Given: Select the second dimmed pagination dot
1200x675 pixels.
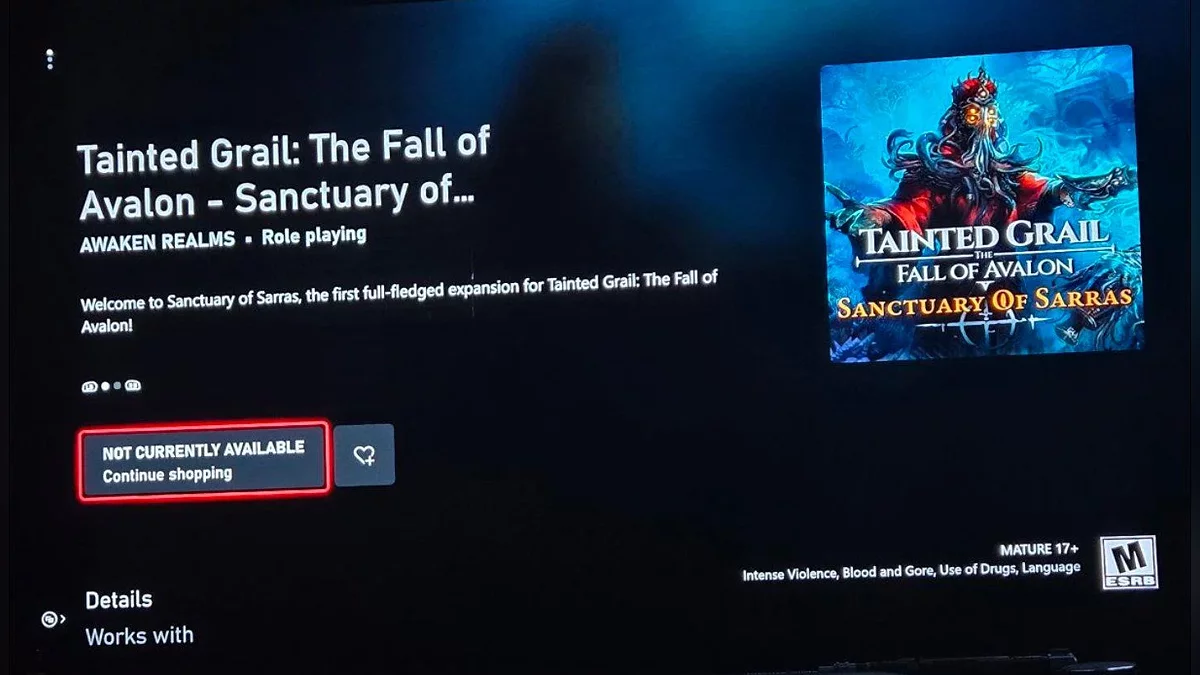Looking at the screenshot, I should [x=118, y=386].
